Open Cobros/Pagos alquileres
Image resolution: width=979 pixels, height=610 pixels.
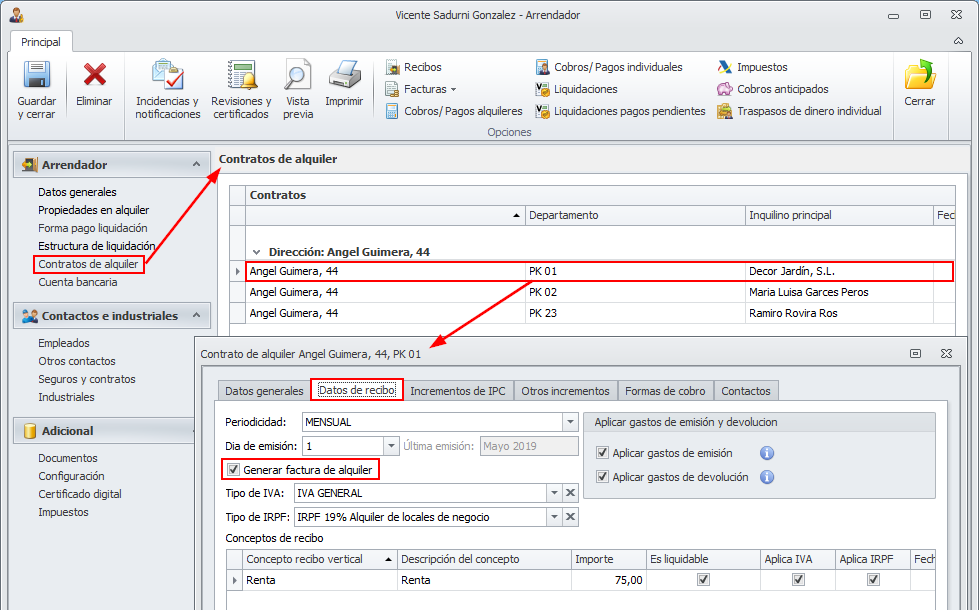[454, 111]
